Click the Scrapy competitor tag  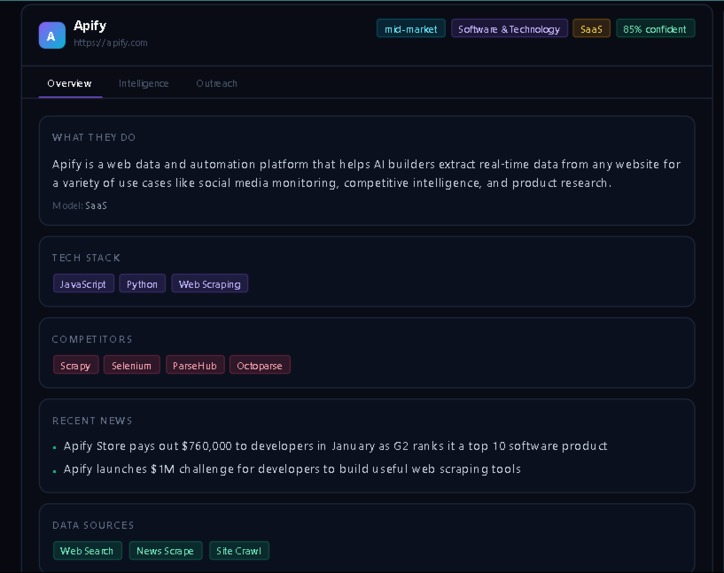point(76,365)
